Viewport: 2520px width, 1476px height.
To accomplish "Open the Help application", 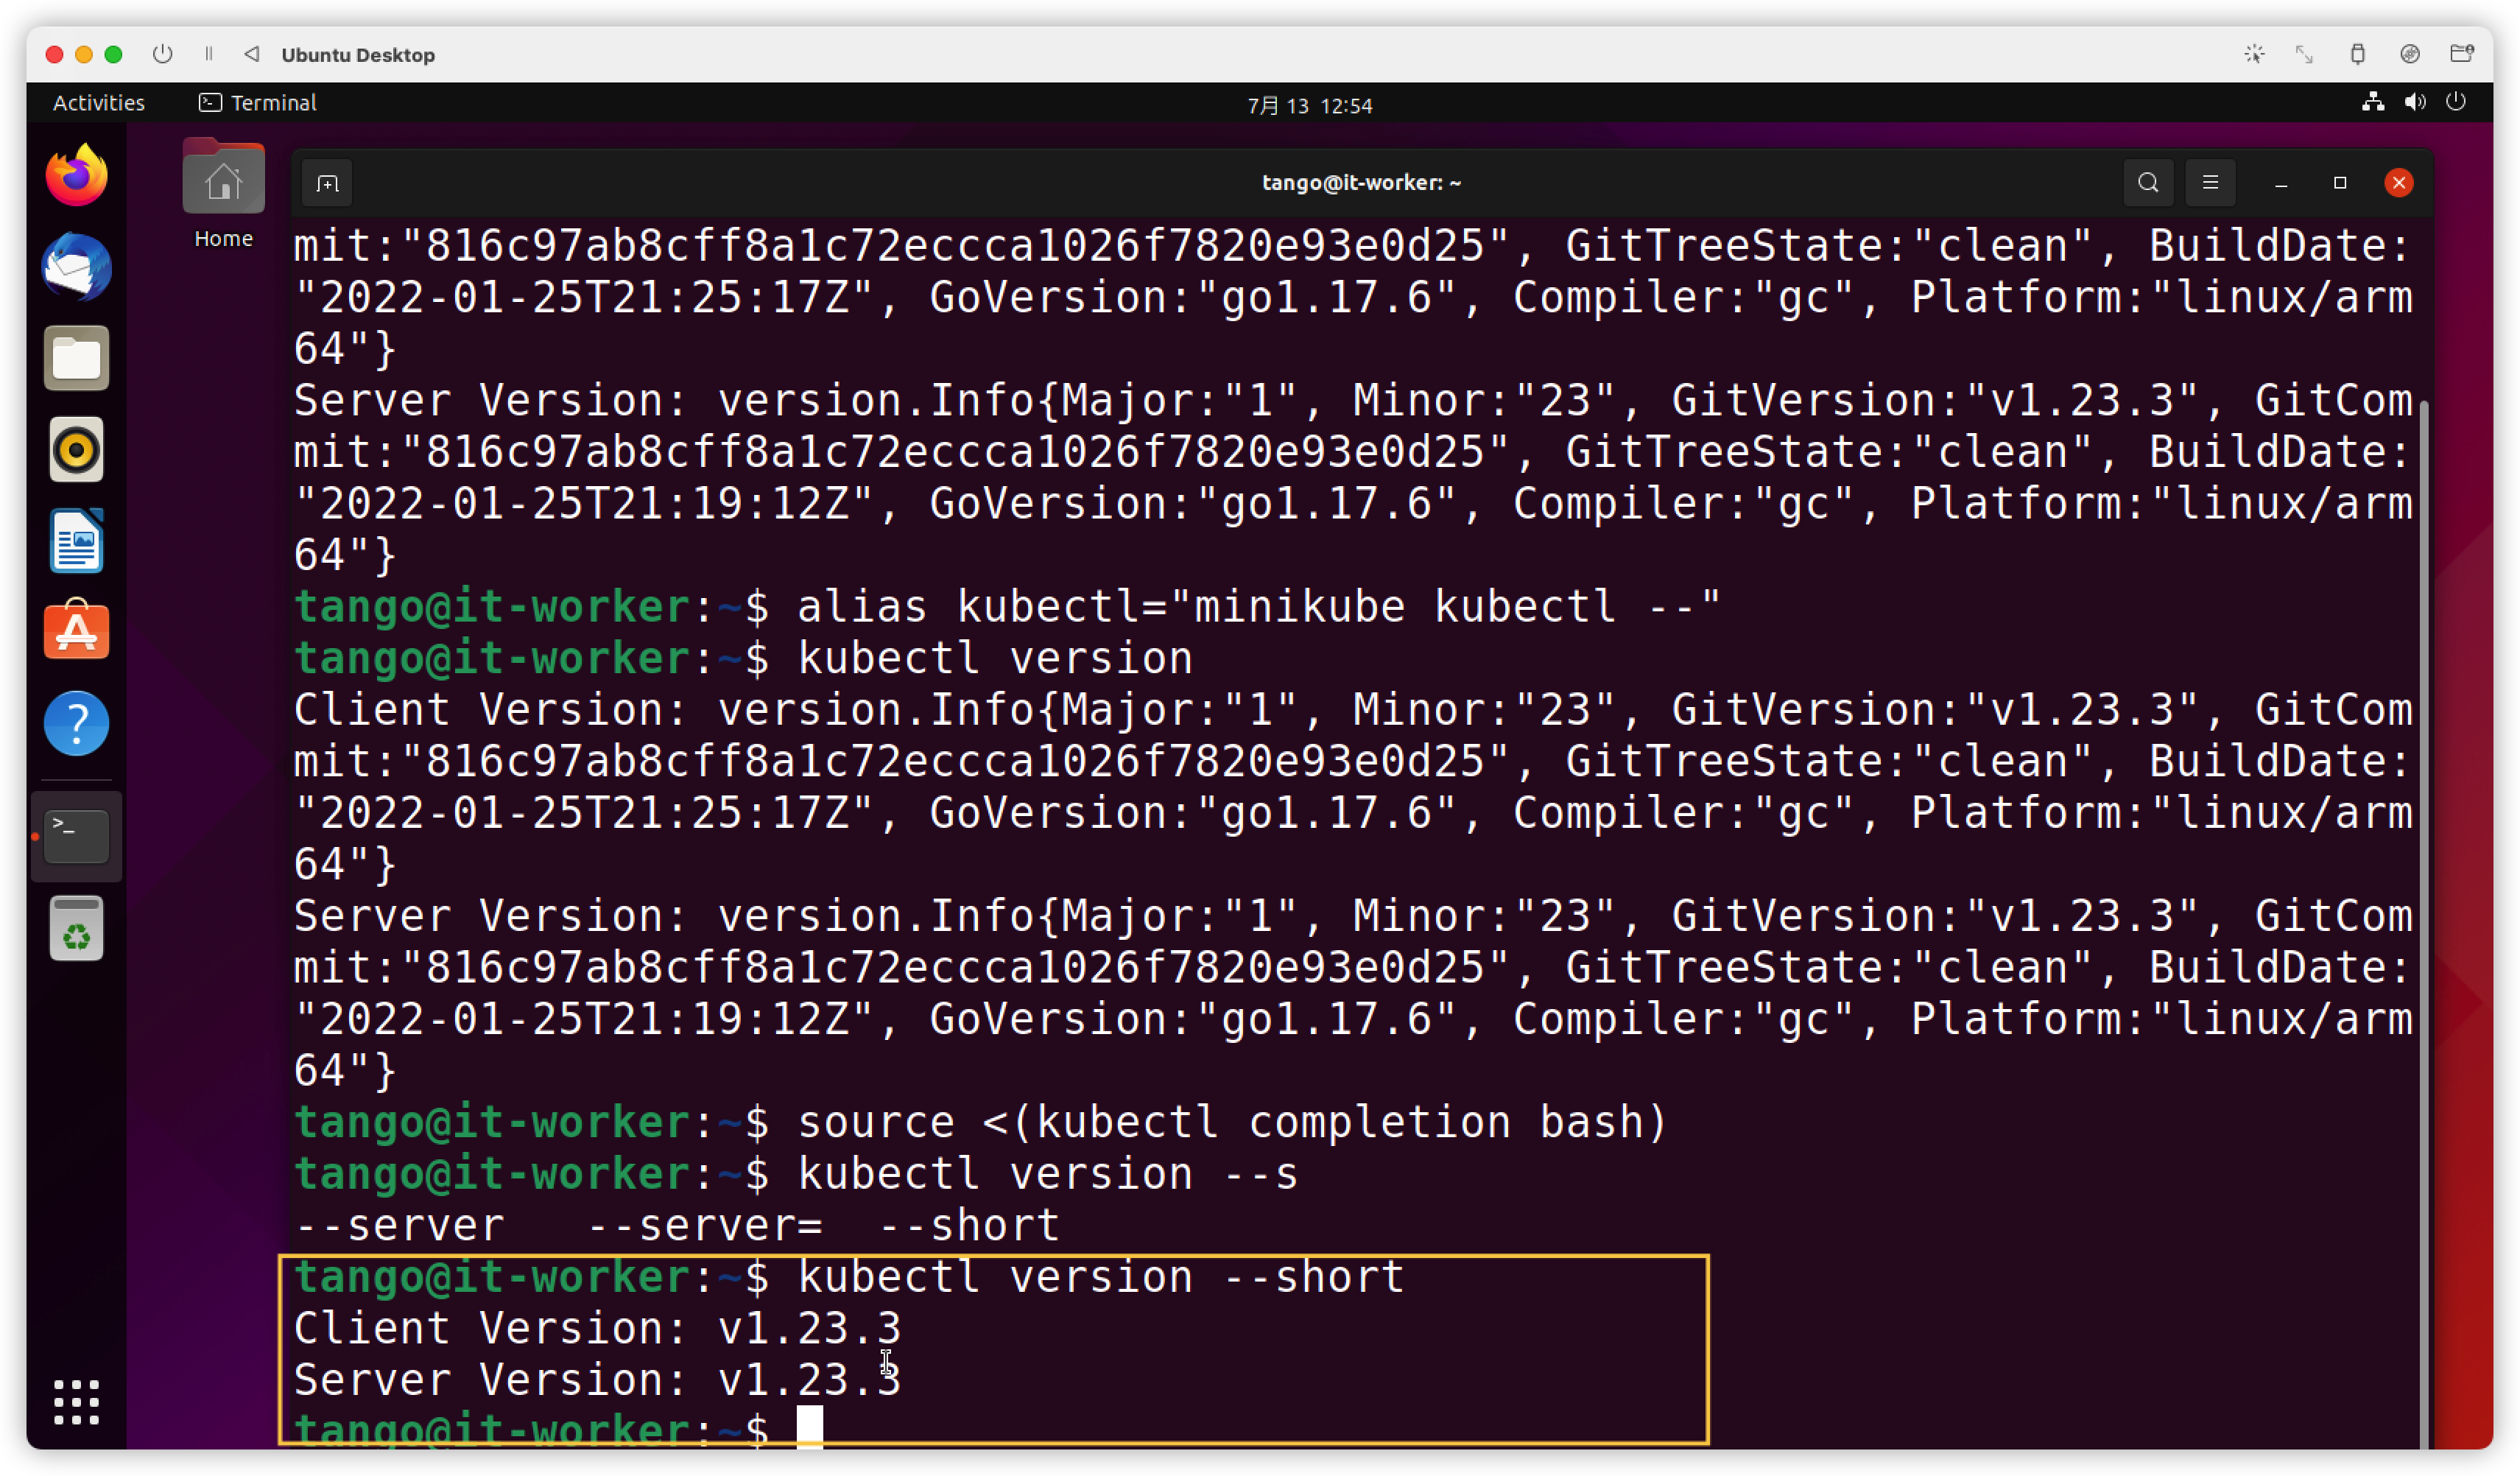I will (77, 723).
